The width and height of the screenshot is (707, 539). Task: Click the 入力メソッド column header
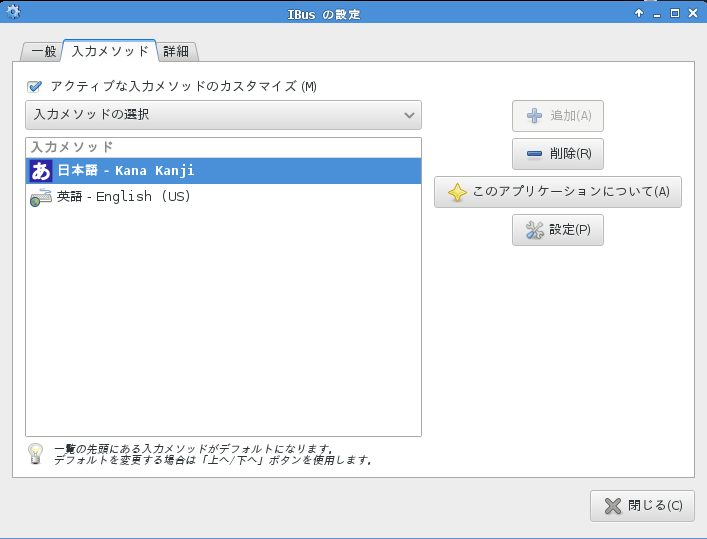point(223,146)
